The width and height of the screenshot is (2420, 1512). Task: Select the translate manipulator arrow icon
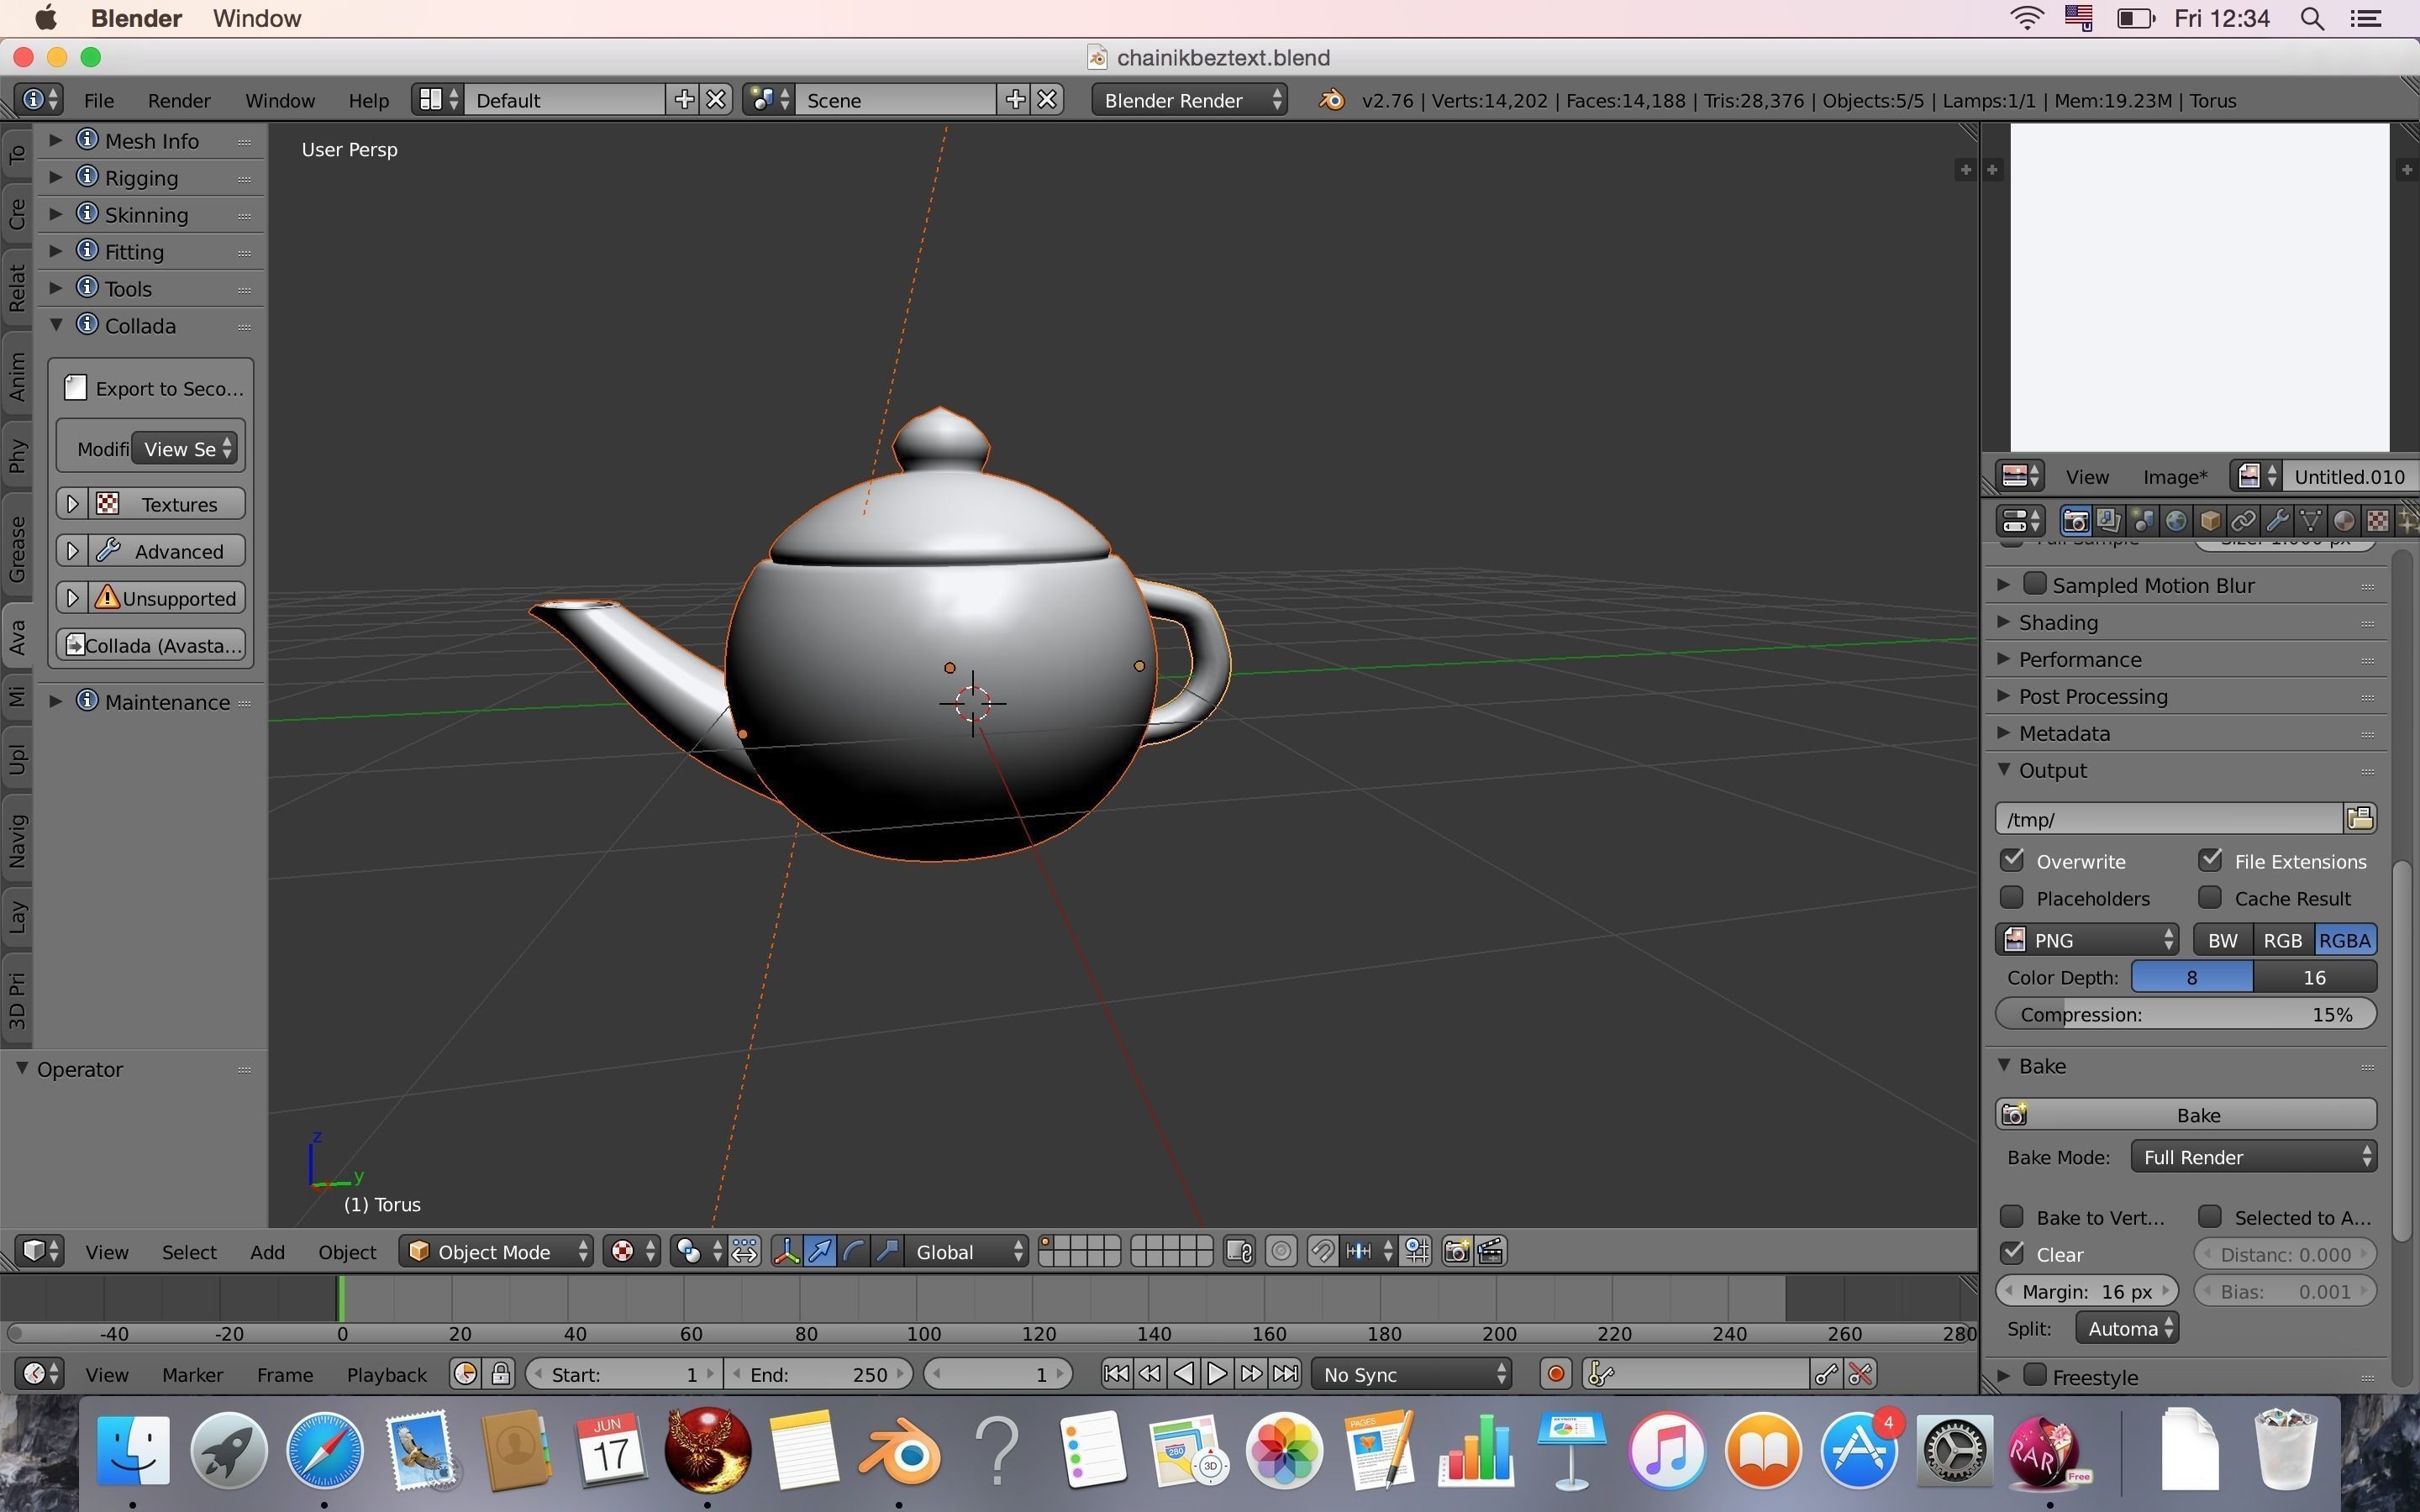point(820,1251)
